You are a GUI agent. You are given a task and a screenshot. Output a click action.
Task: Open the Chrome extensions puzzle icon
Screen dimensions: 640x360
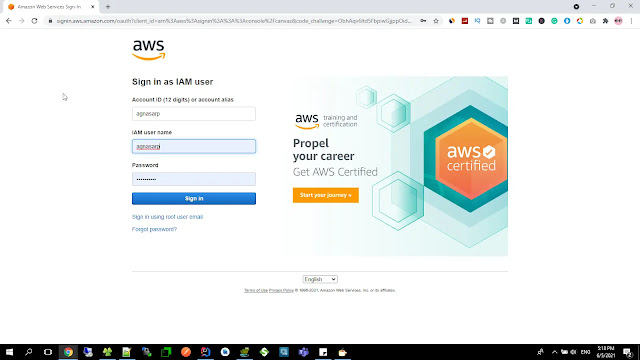click(605, 21)
